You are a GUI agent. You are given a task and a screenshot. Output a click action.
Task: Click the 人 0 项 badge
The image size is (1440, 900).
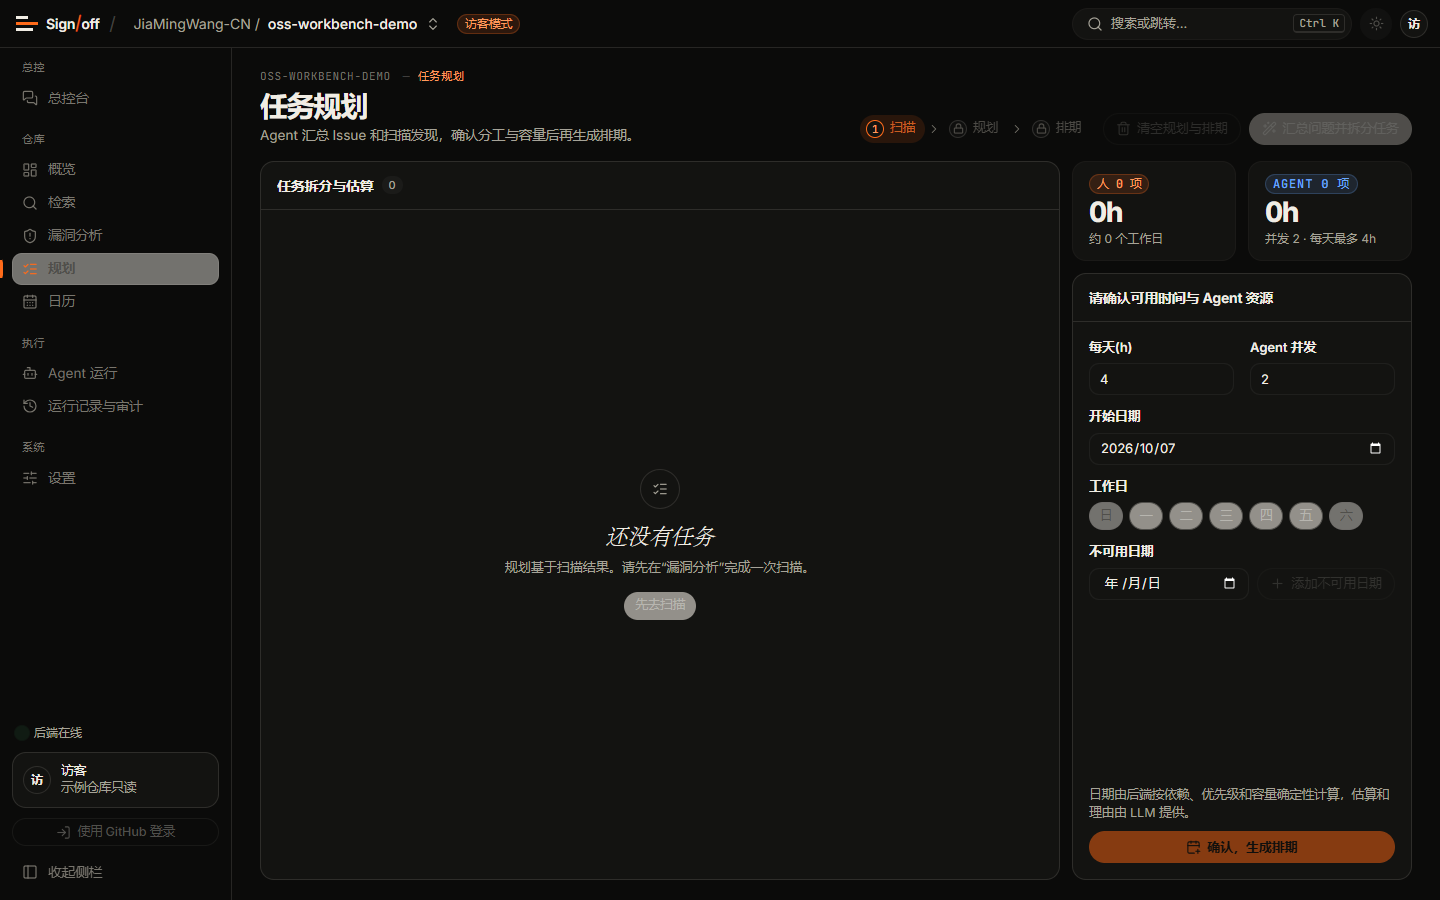click(1119, 184)
